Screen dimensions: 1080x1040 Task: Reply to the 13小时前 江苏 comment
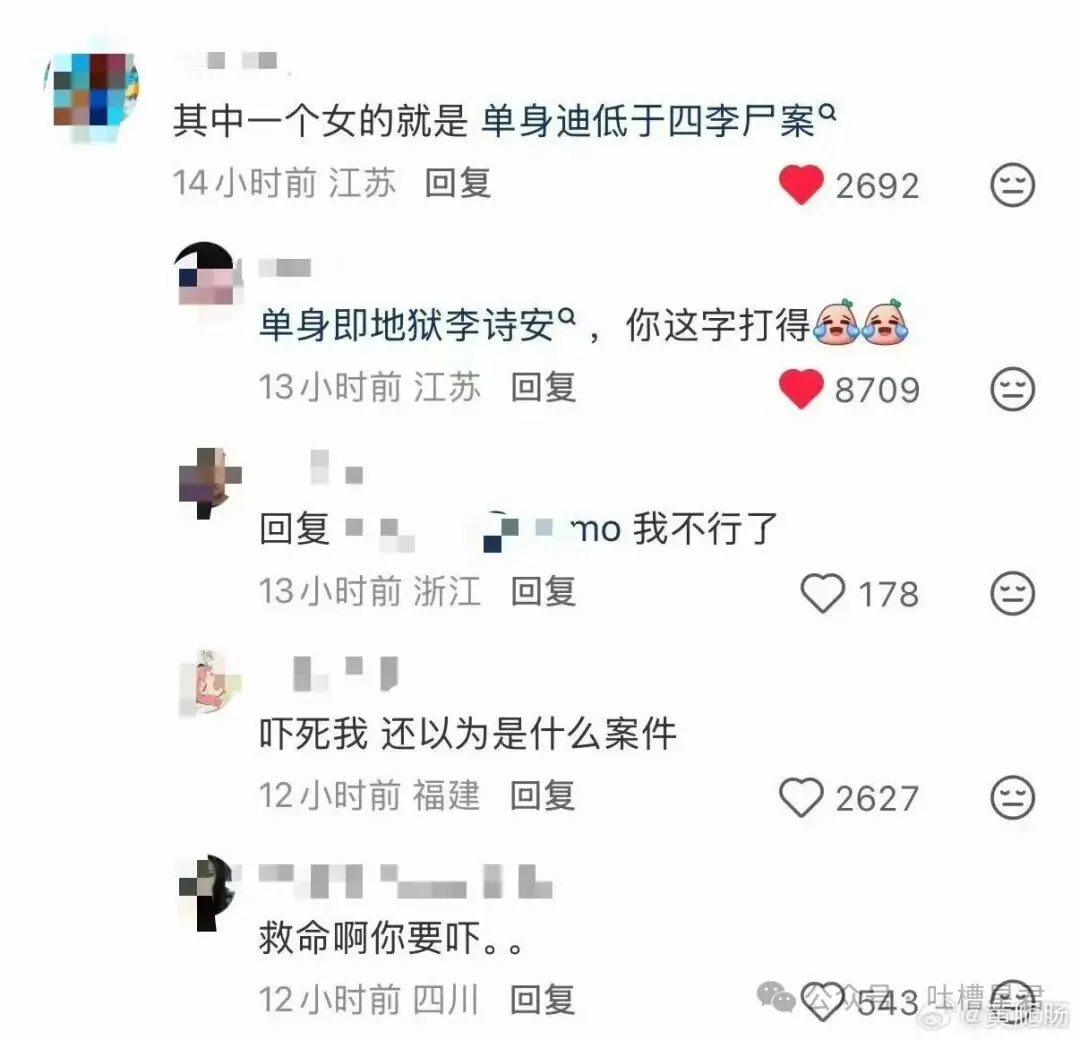pos(543,387)
